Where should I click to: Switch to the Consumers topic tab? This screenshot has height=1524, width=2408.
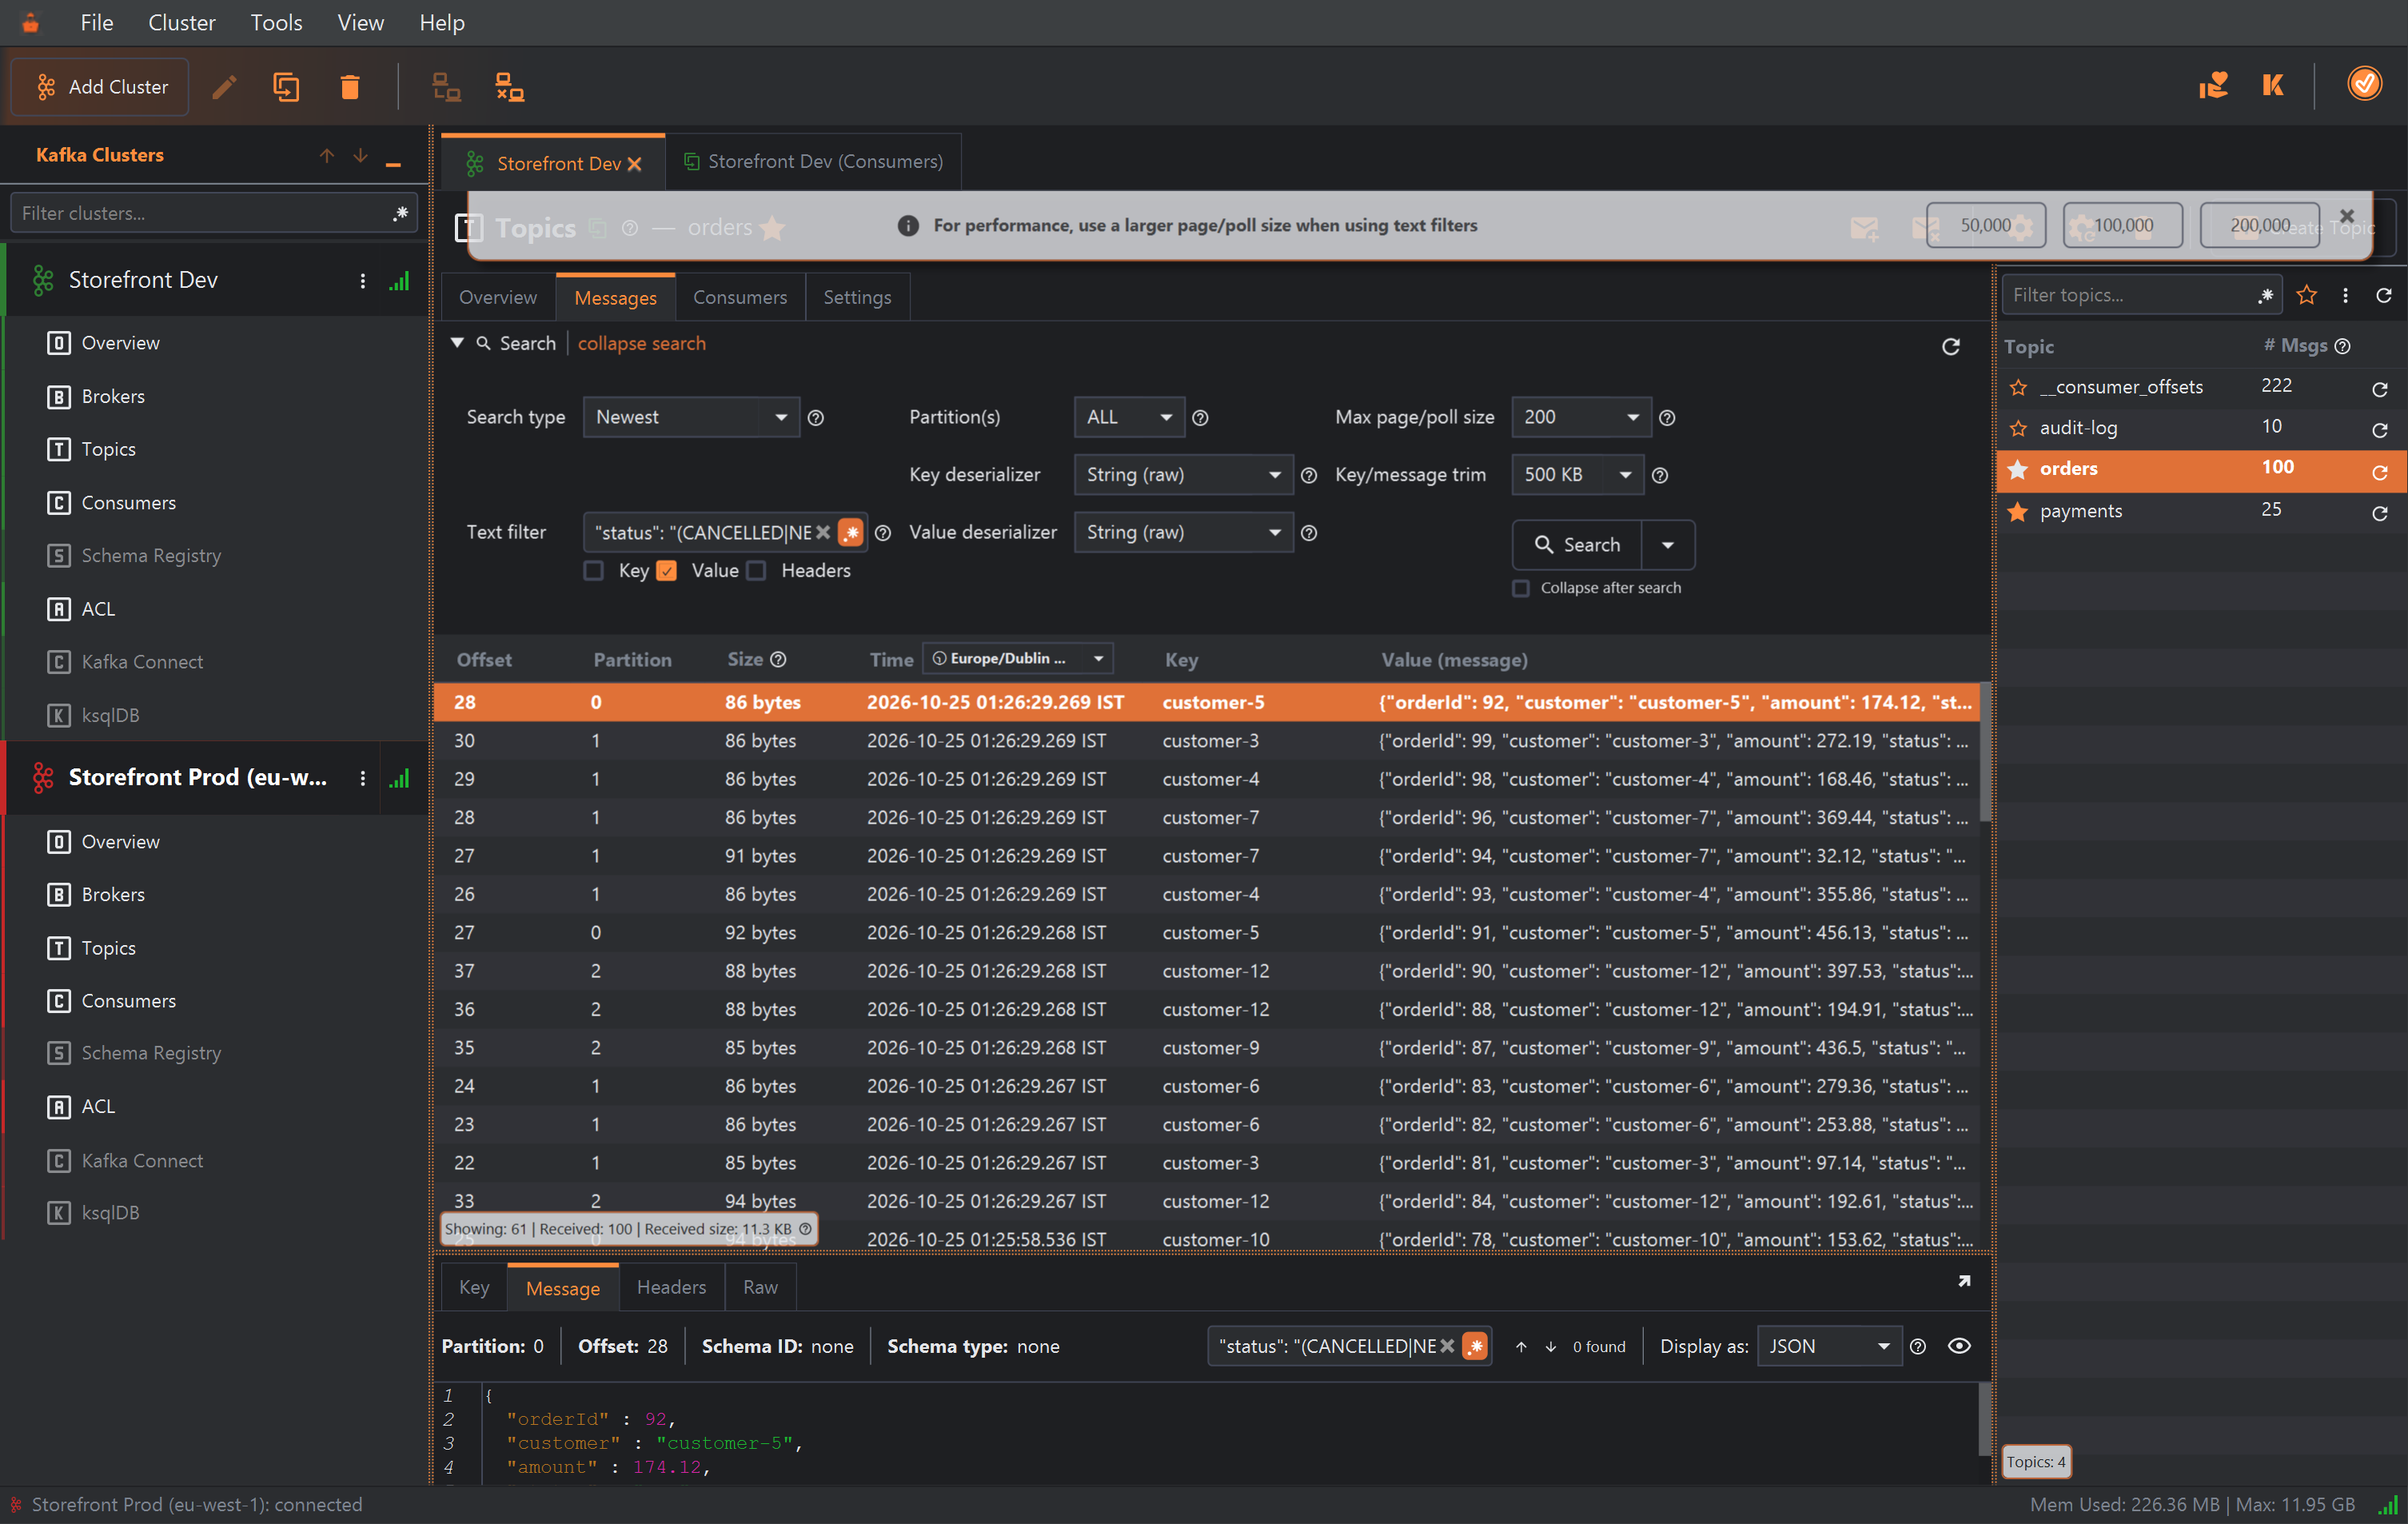click(739, 297)
